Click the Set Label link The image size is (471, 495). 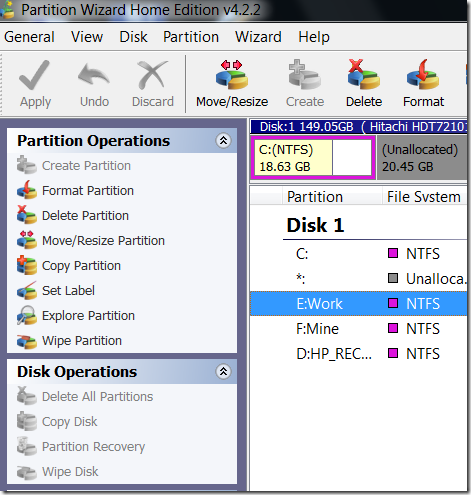[x=68, y=291]
